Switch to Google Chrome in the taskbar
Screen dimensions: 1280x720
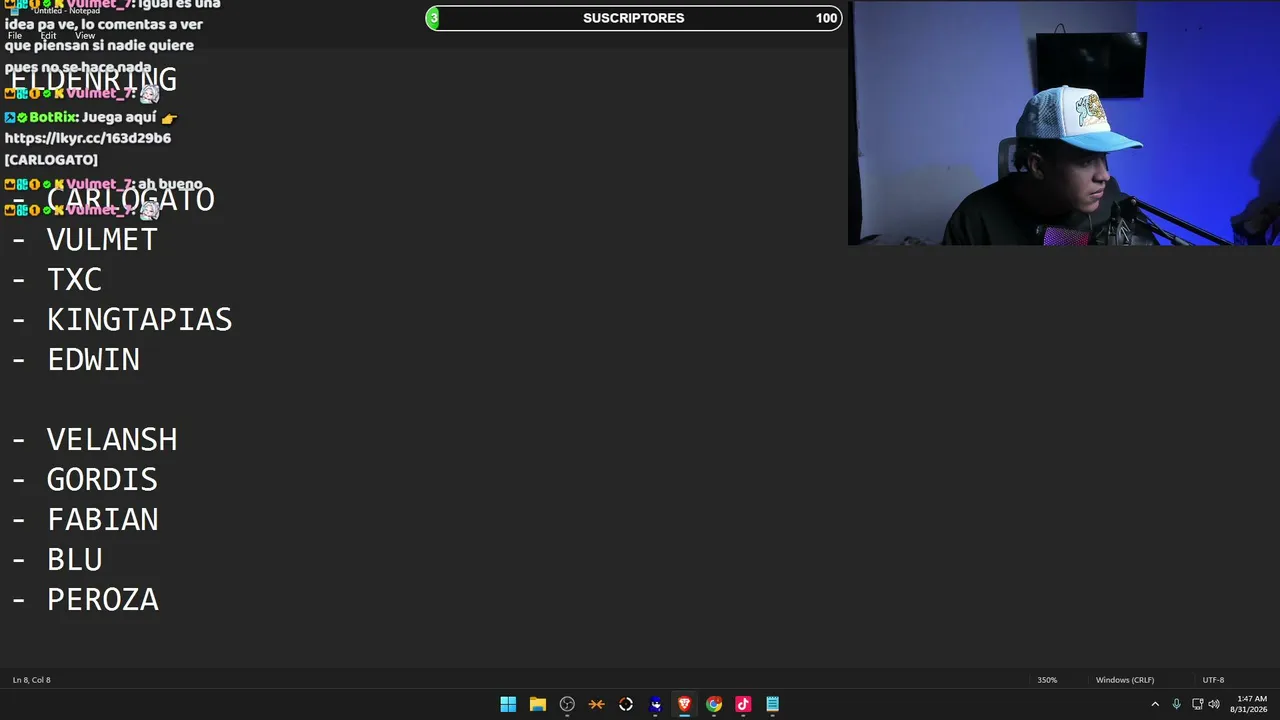tap(714, 704)
